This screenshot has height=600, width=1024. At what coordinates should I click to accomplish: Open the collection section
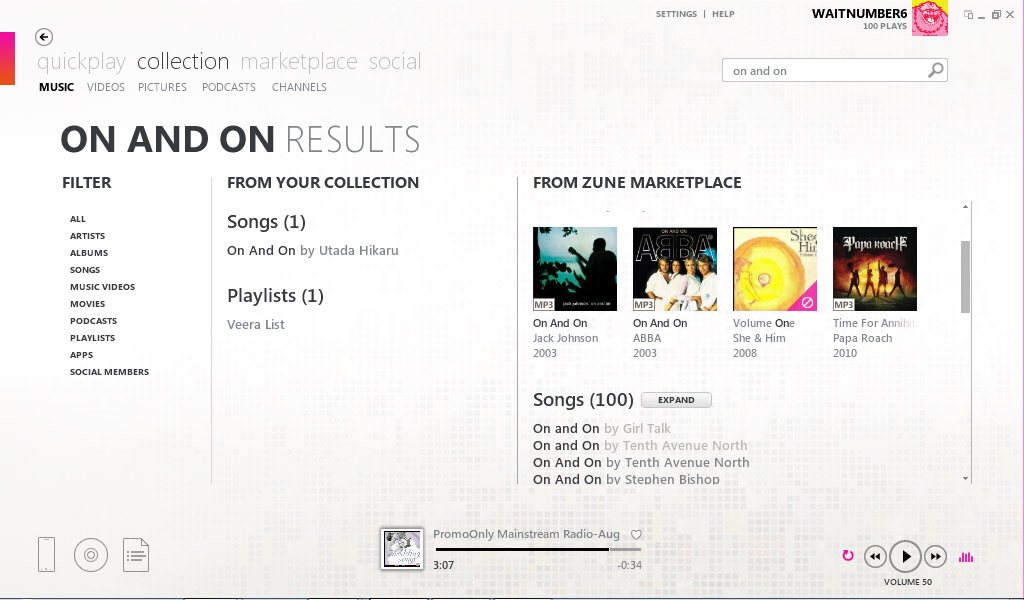(183, 61)
